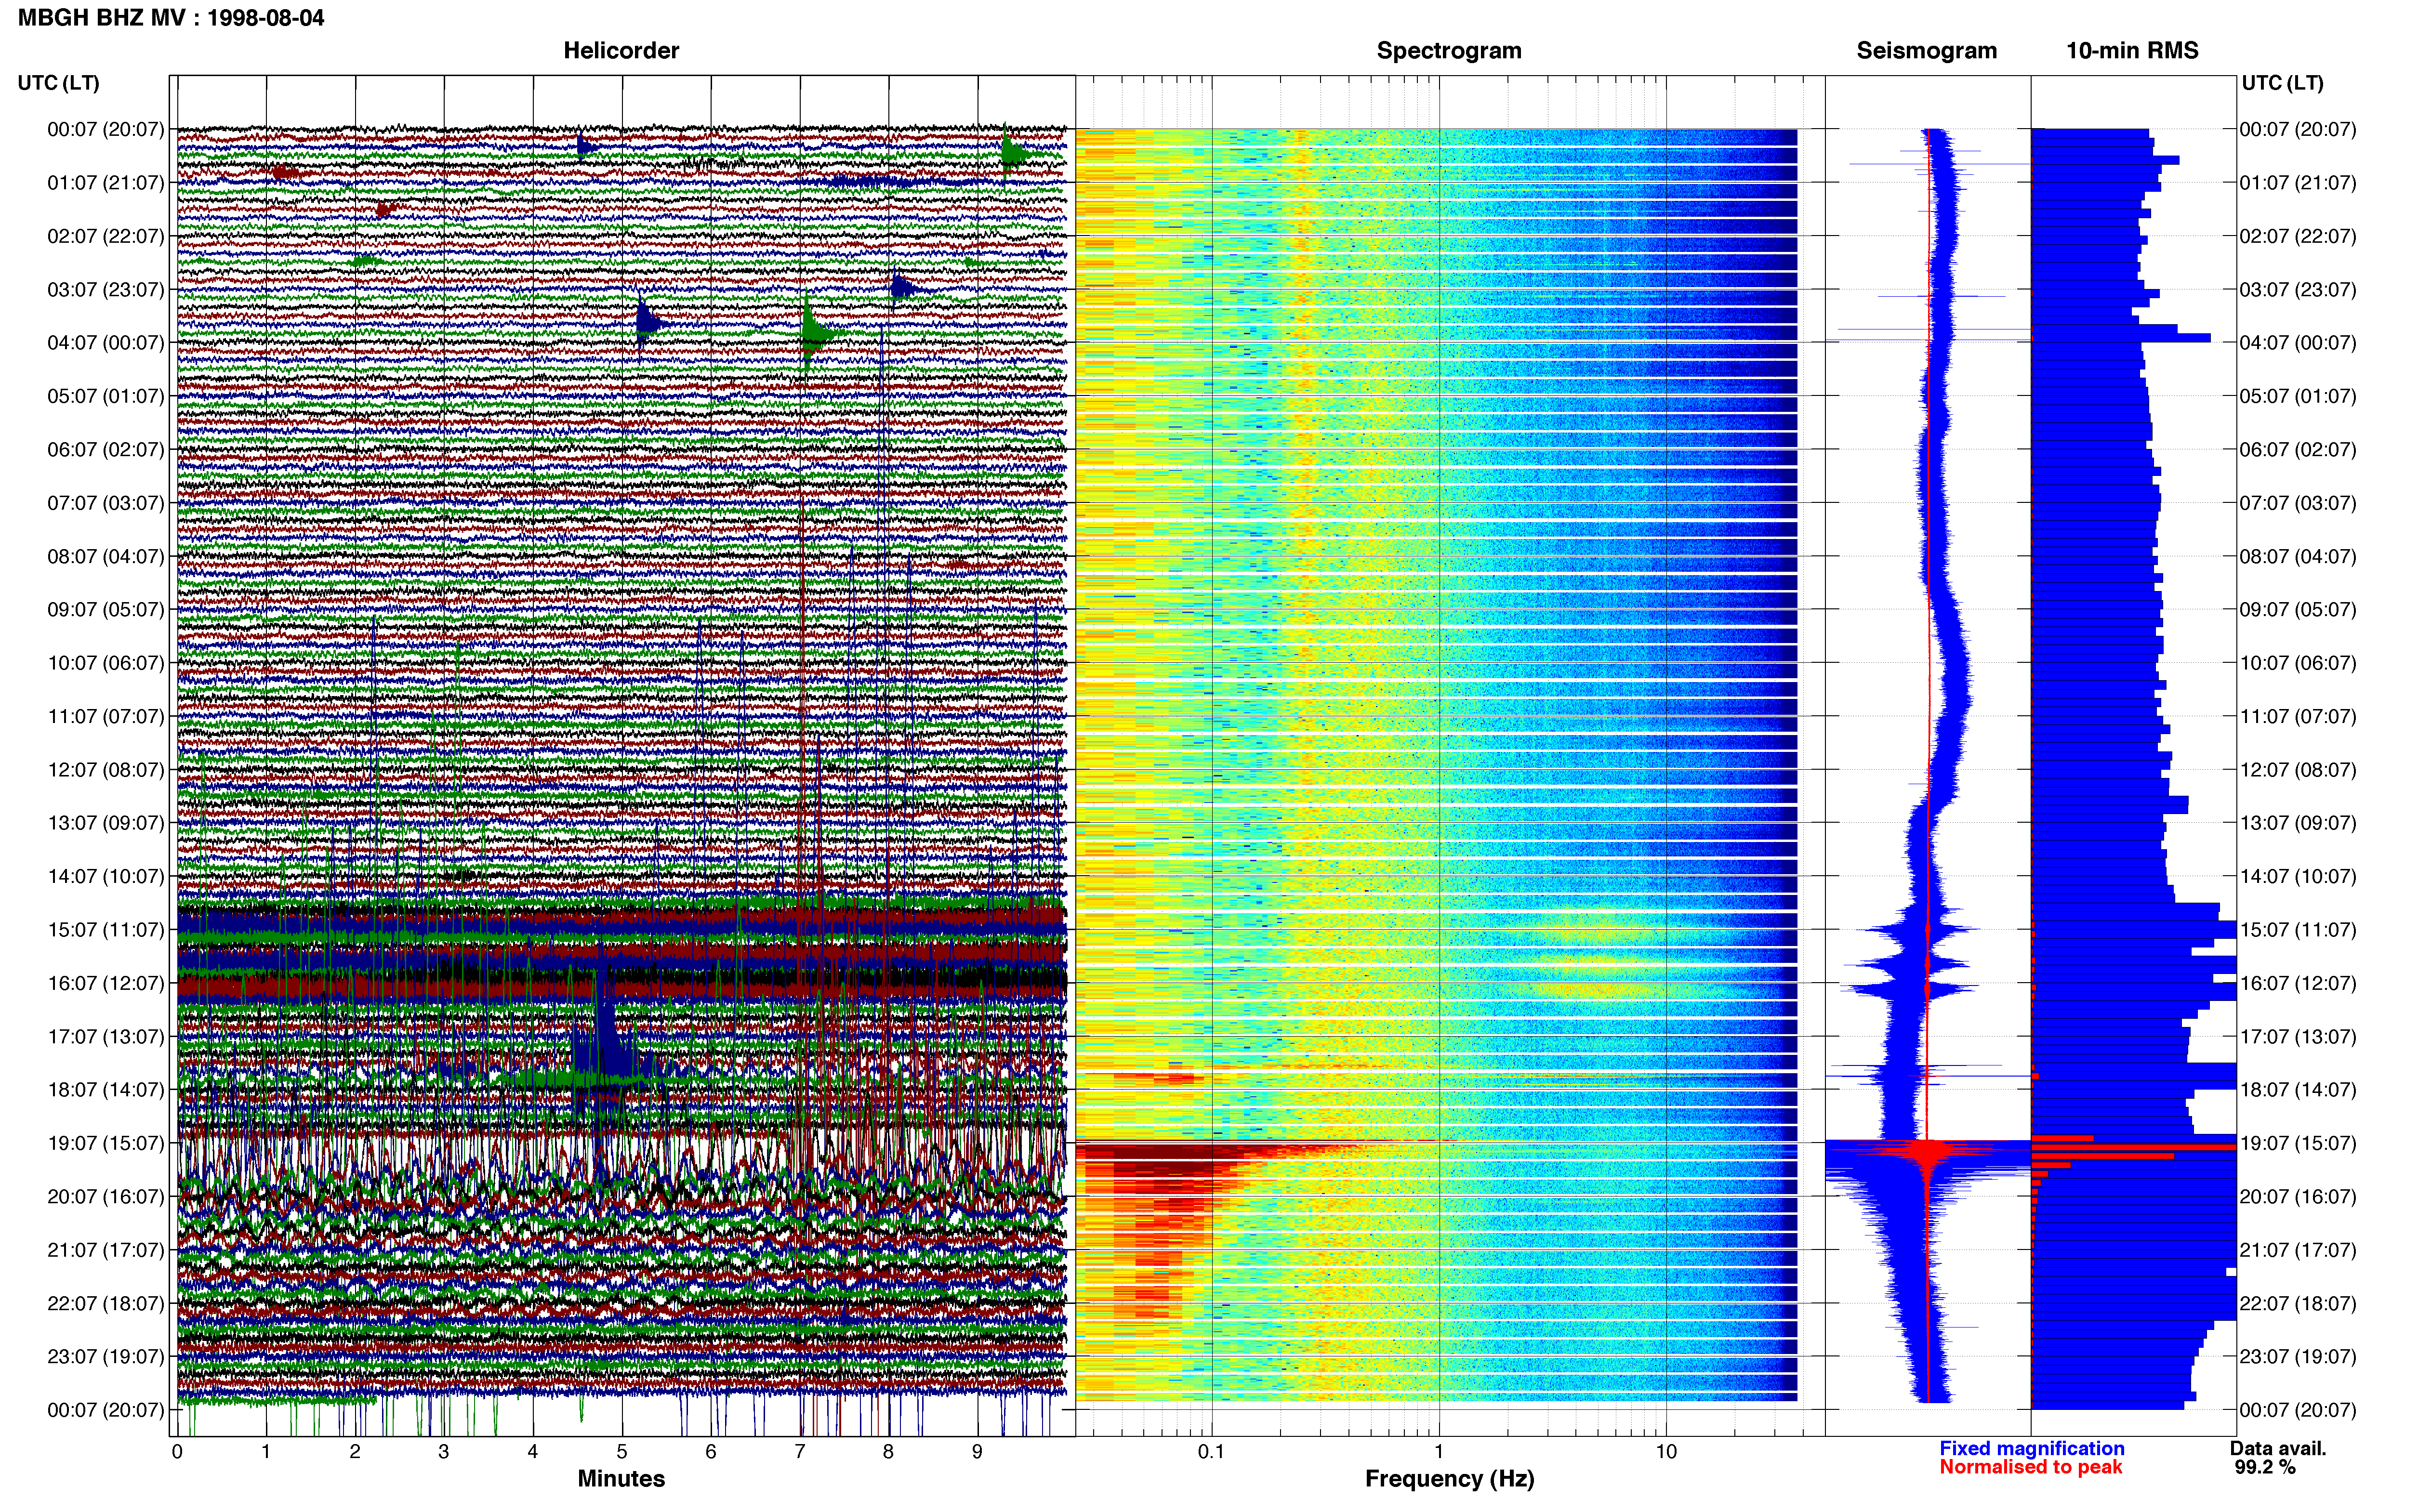Select the 'Seismogram' panel heading
The width and height of the screenshot is (2418, 1512).
[x=1926, y=51]
